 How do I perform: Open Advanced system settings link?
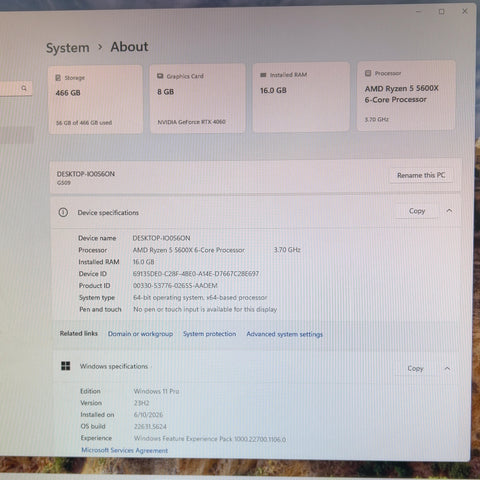(284, 334)
